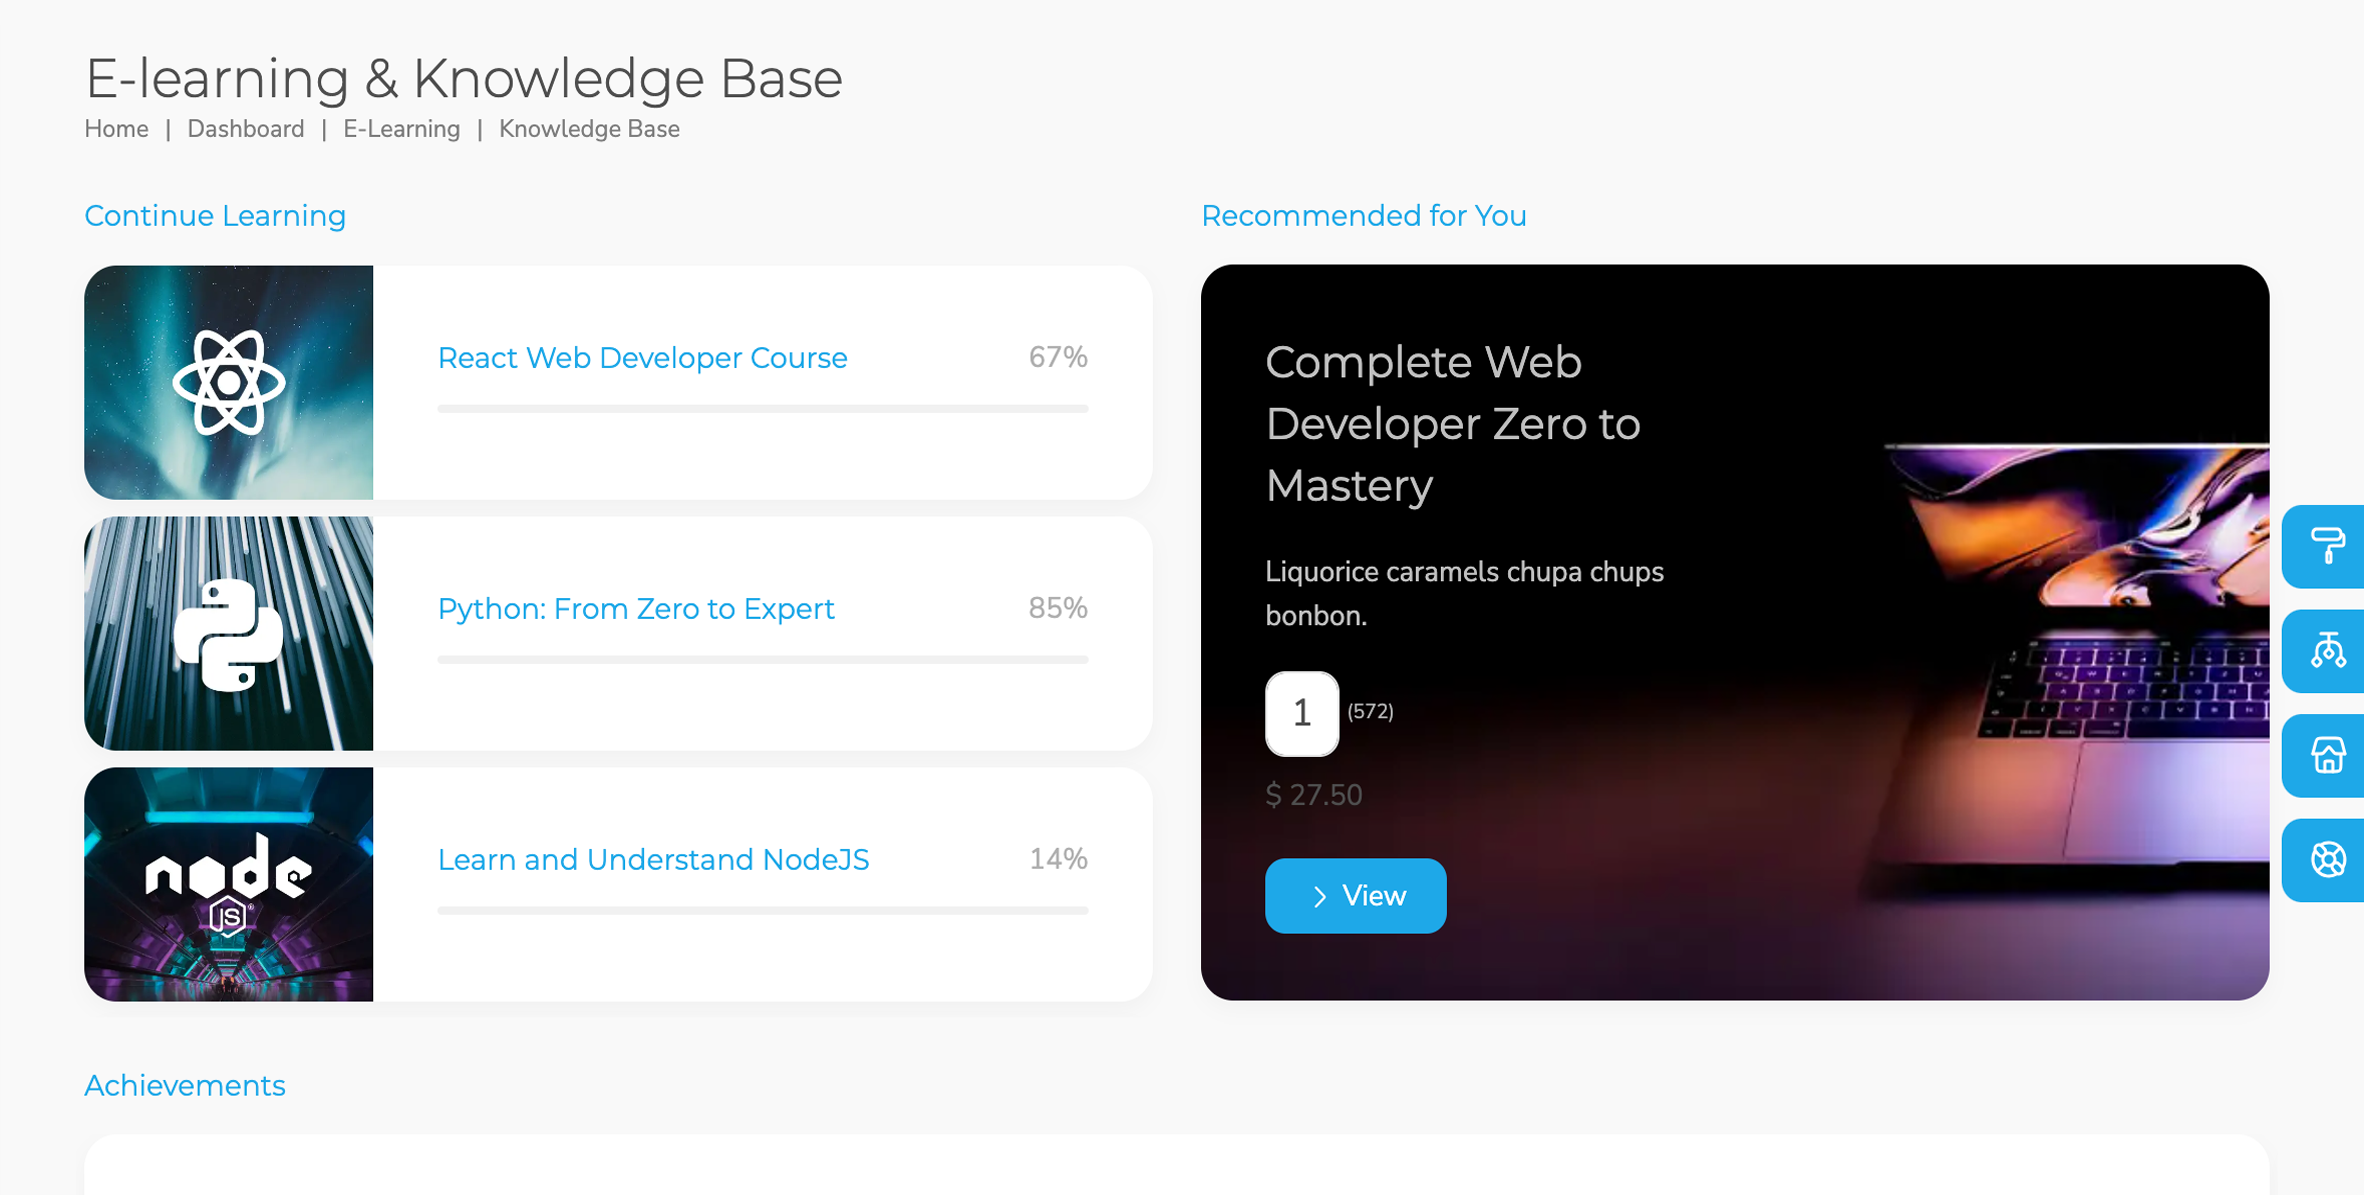Select Knowledge Base breadcrumb item
The image size is (2364, 1195).
(x=589, y=129)
